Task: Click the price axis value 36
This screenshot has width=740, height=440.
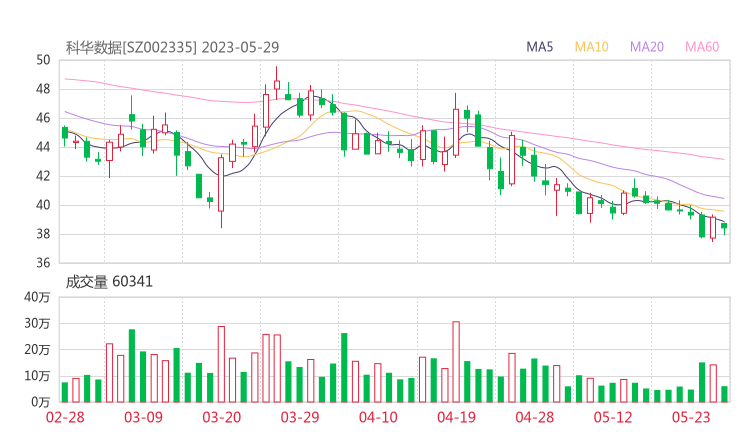Action: [43, 262]
